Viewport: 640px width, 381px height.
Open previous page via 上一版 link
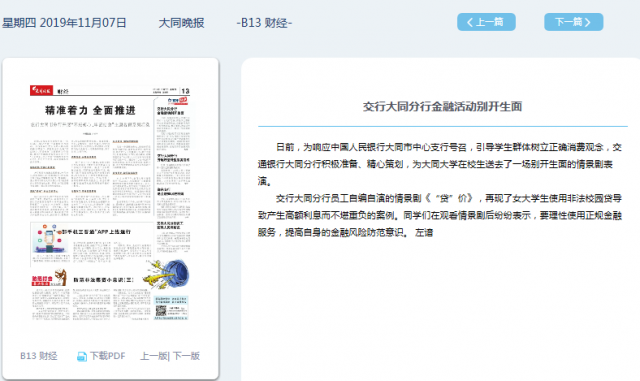(154, 356)
